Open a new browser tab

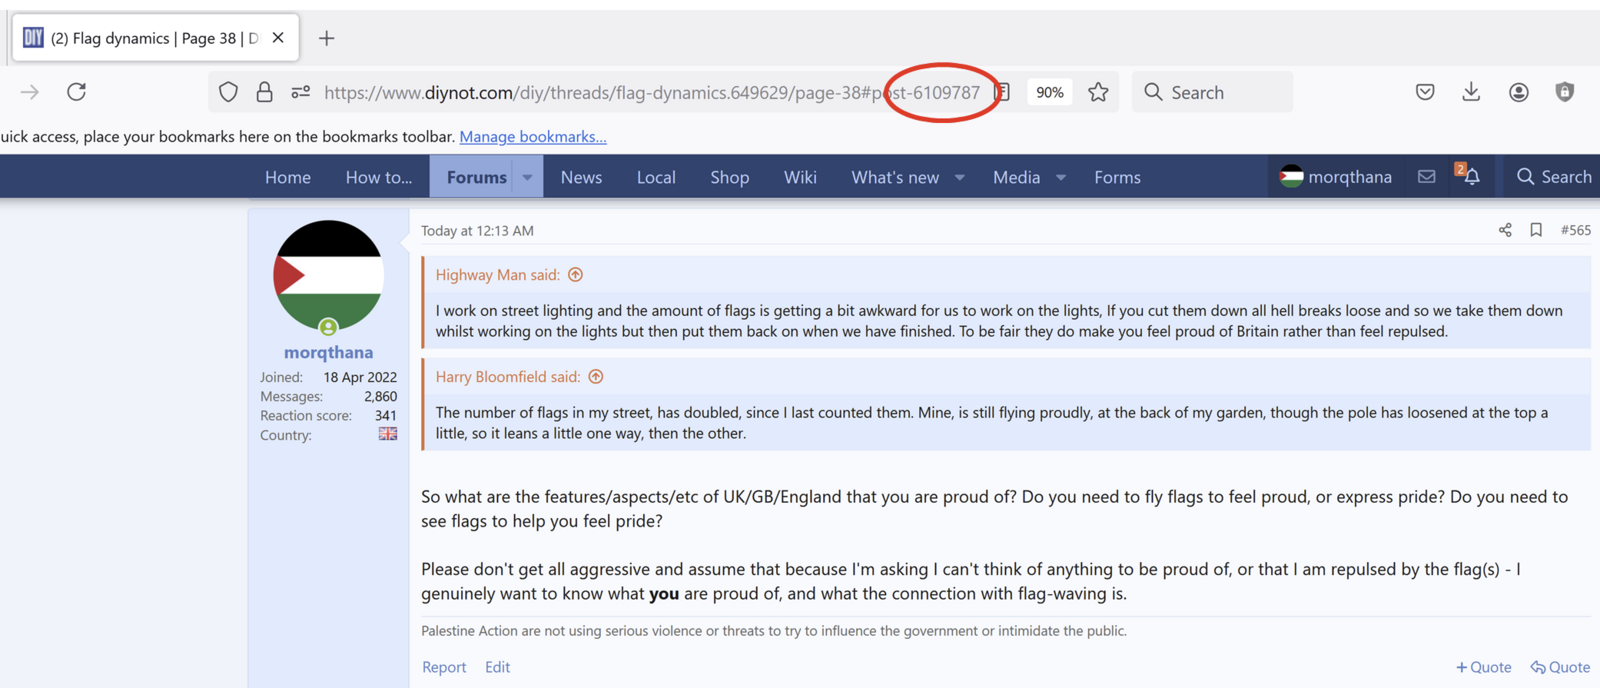326,38
